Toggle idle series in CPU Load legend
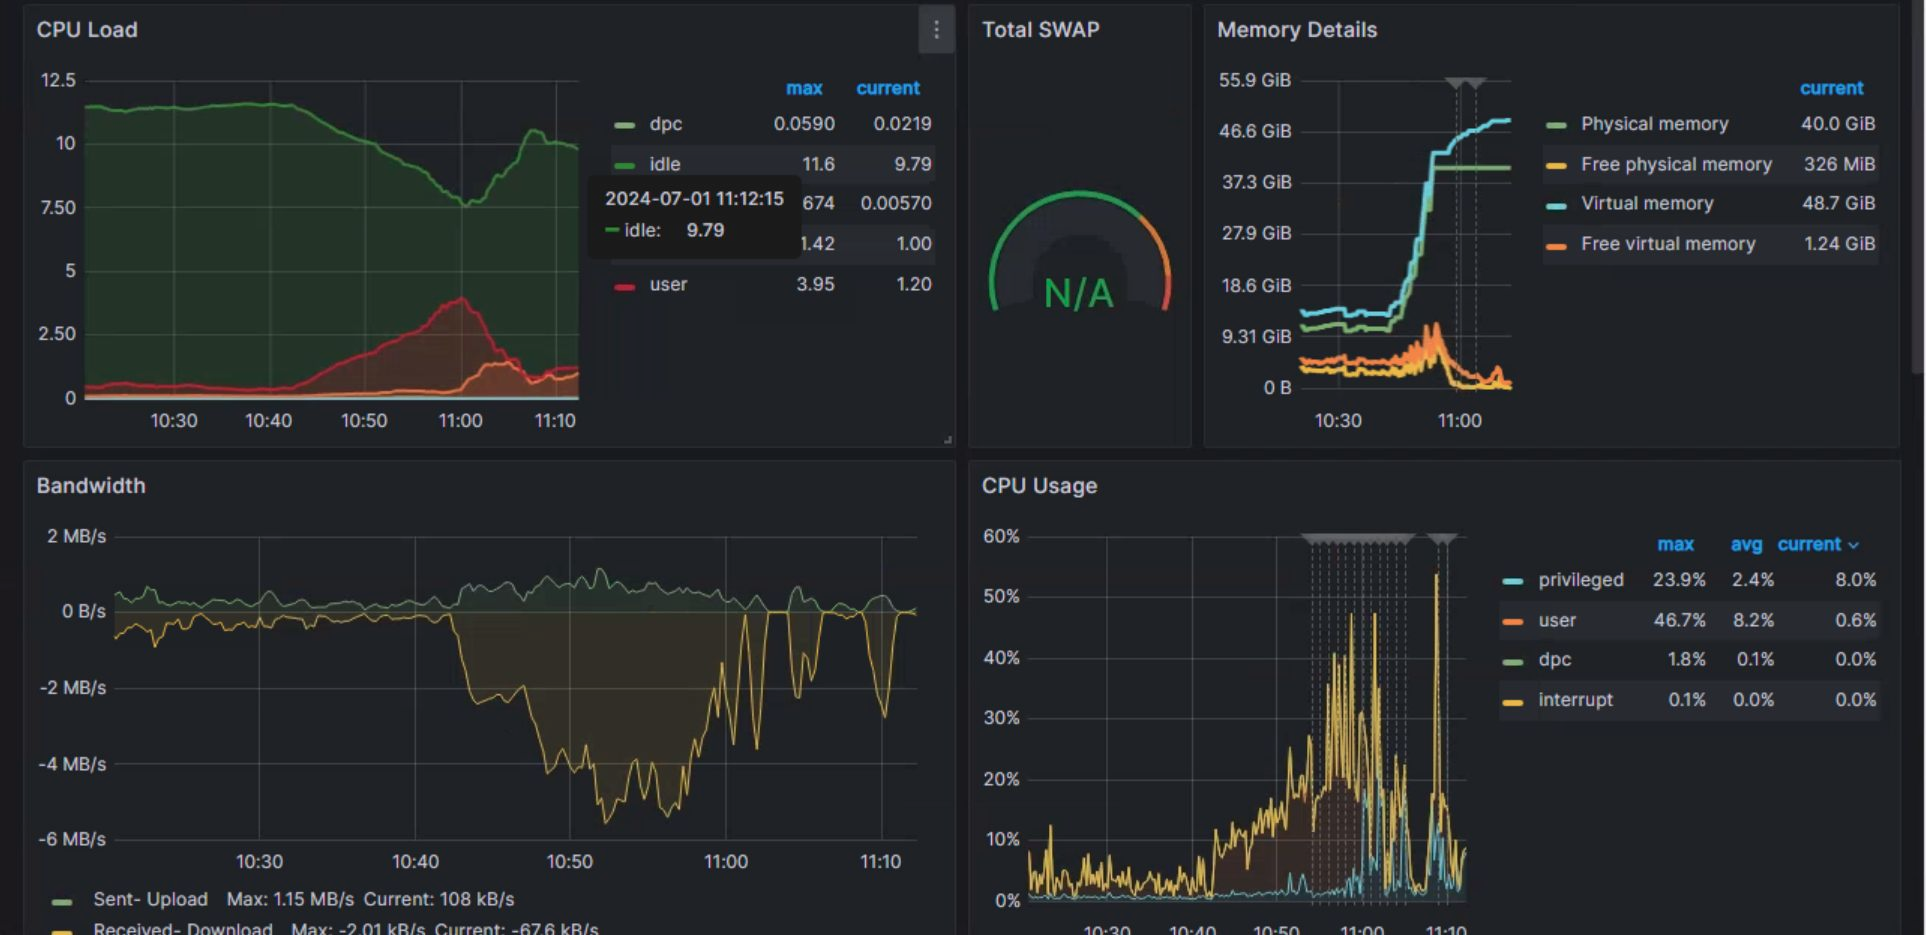1926x935 pixels. coord(665,164)
